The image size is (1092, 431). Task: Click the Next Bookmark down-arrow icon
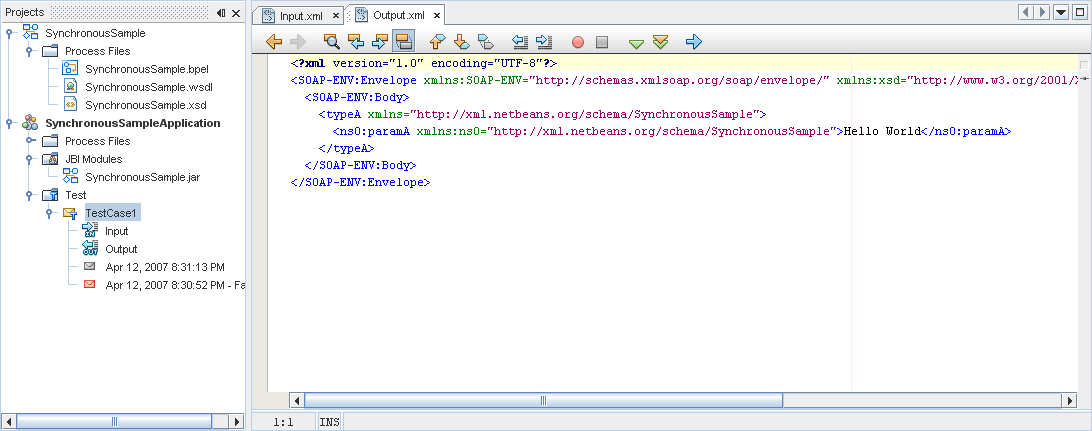461,42
